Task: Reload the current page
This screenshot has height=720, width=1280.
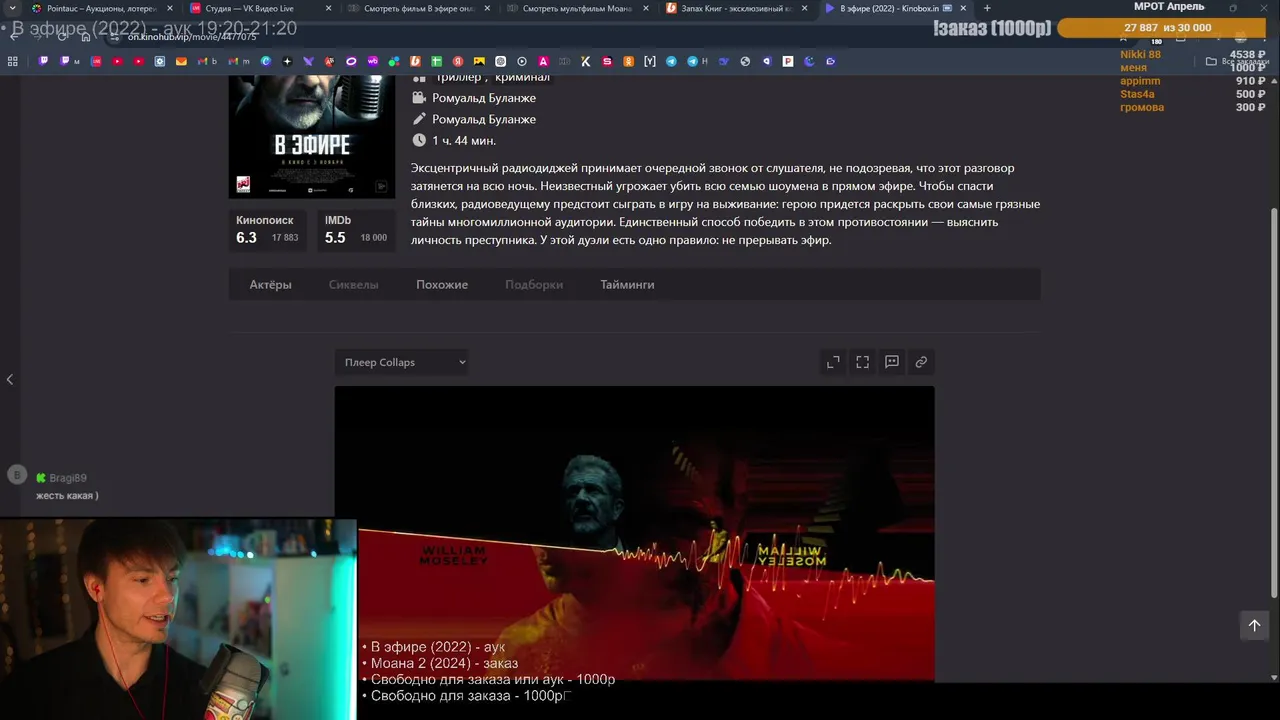Action: 62,36
